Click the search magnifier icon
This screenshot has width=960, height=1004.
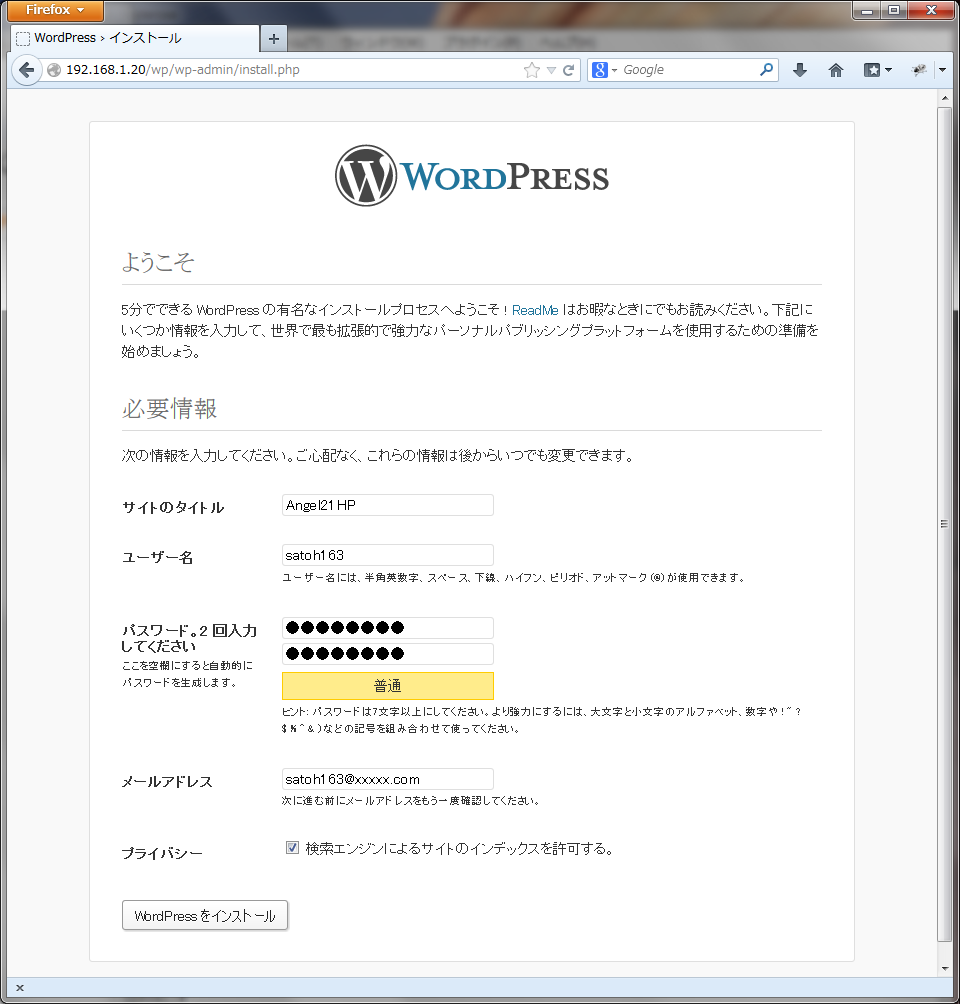pyautogui.click(x=766, y=70)
